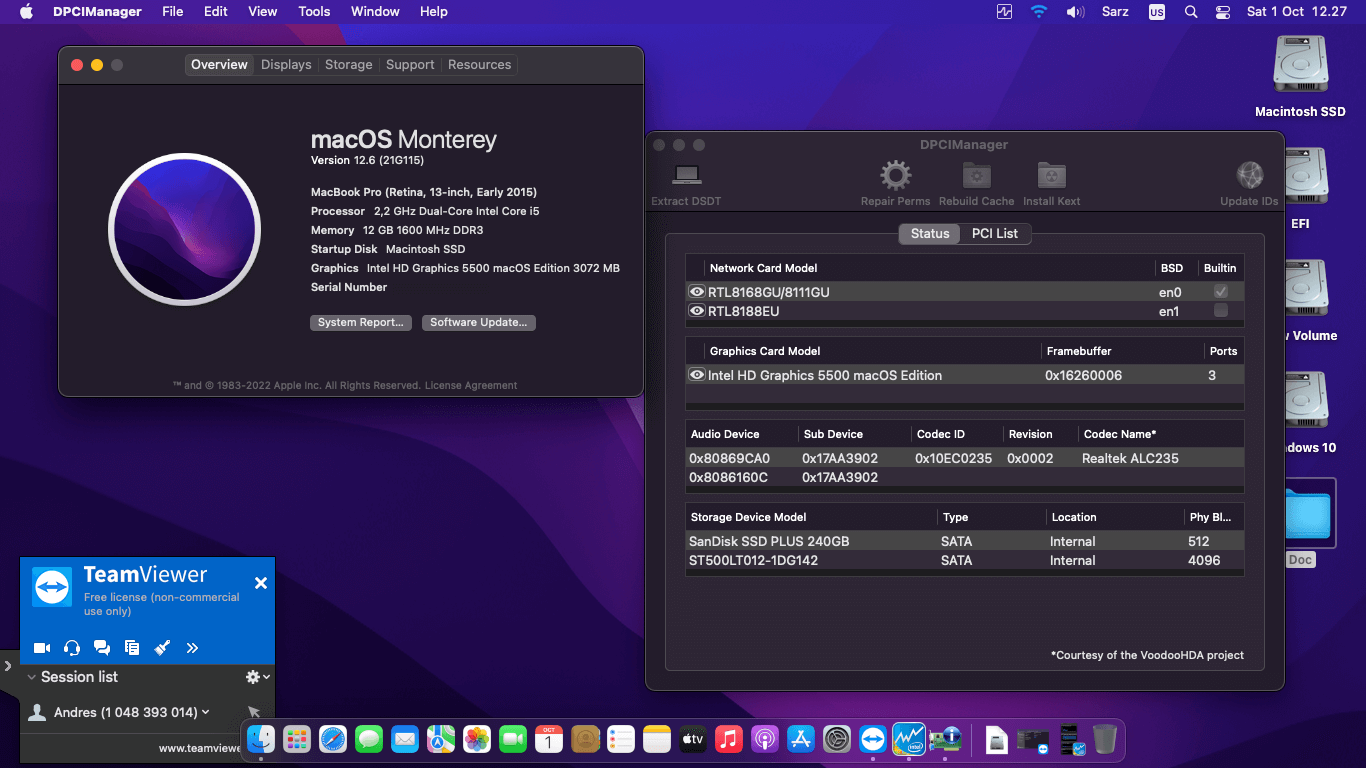The height and width of the screenshot is (768, 1366).
Task: Open the Edit menu
Action: coord(216,11)
